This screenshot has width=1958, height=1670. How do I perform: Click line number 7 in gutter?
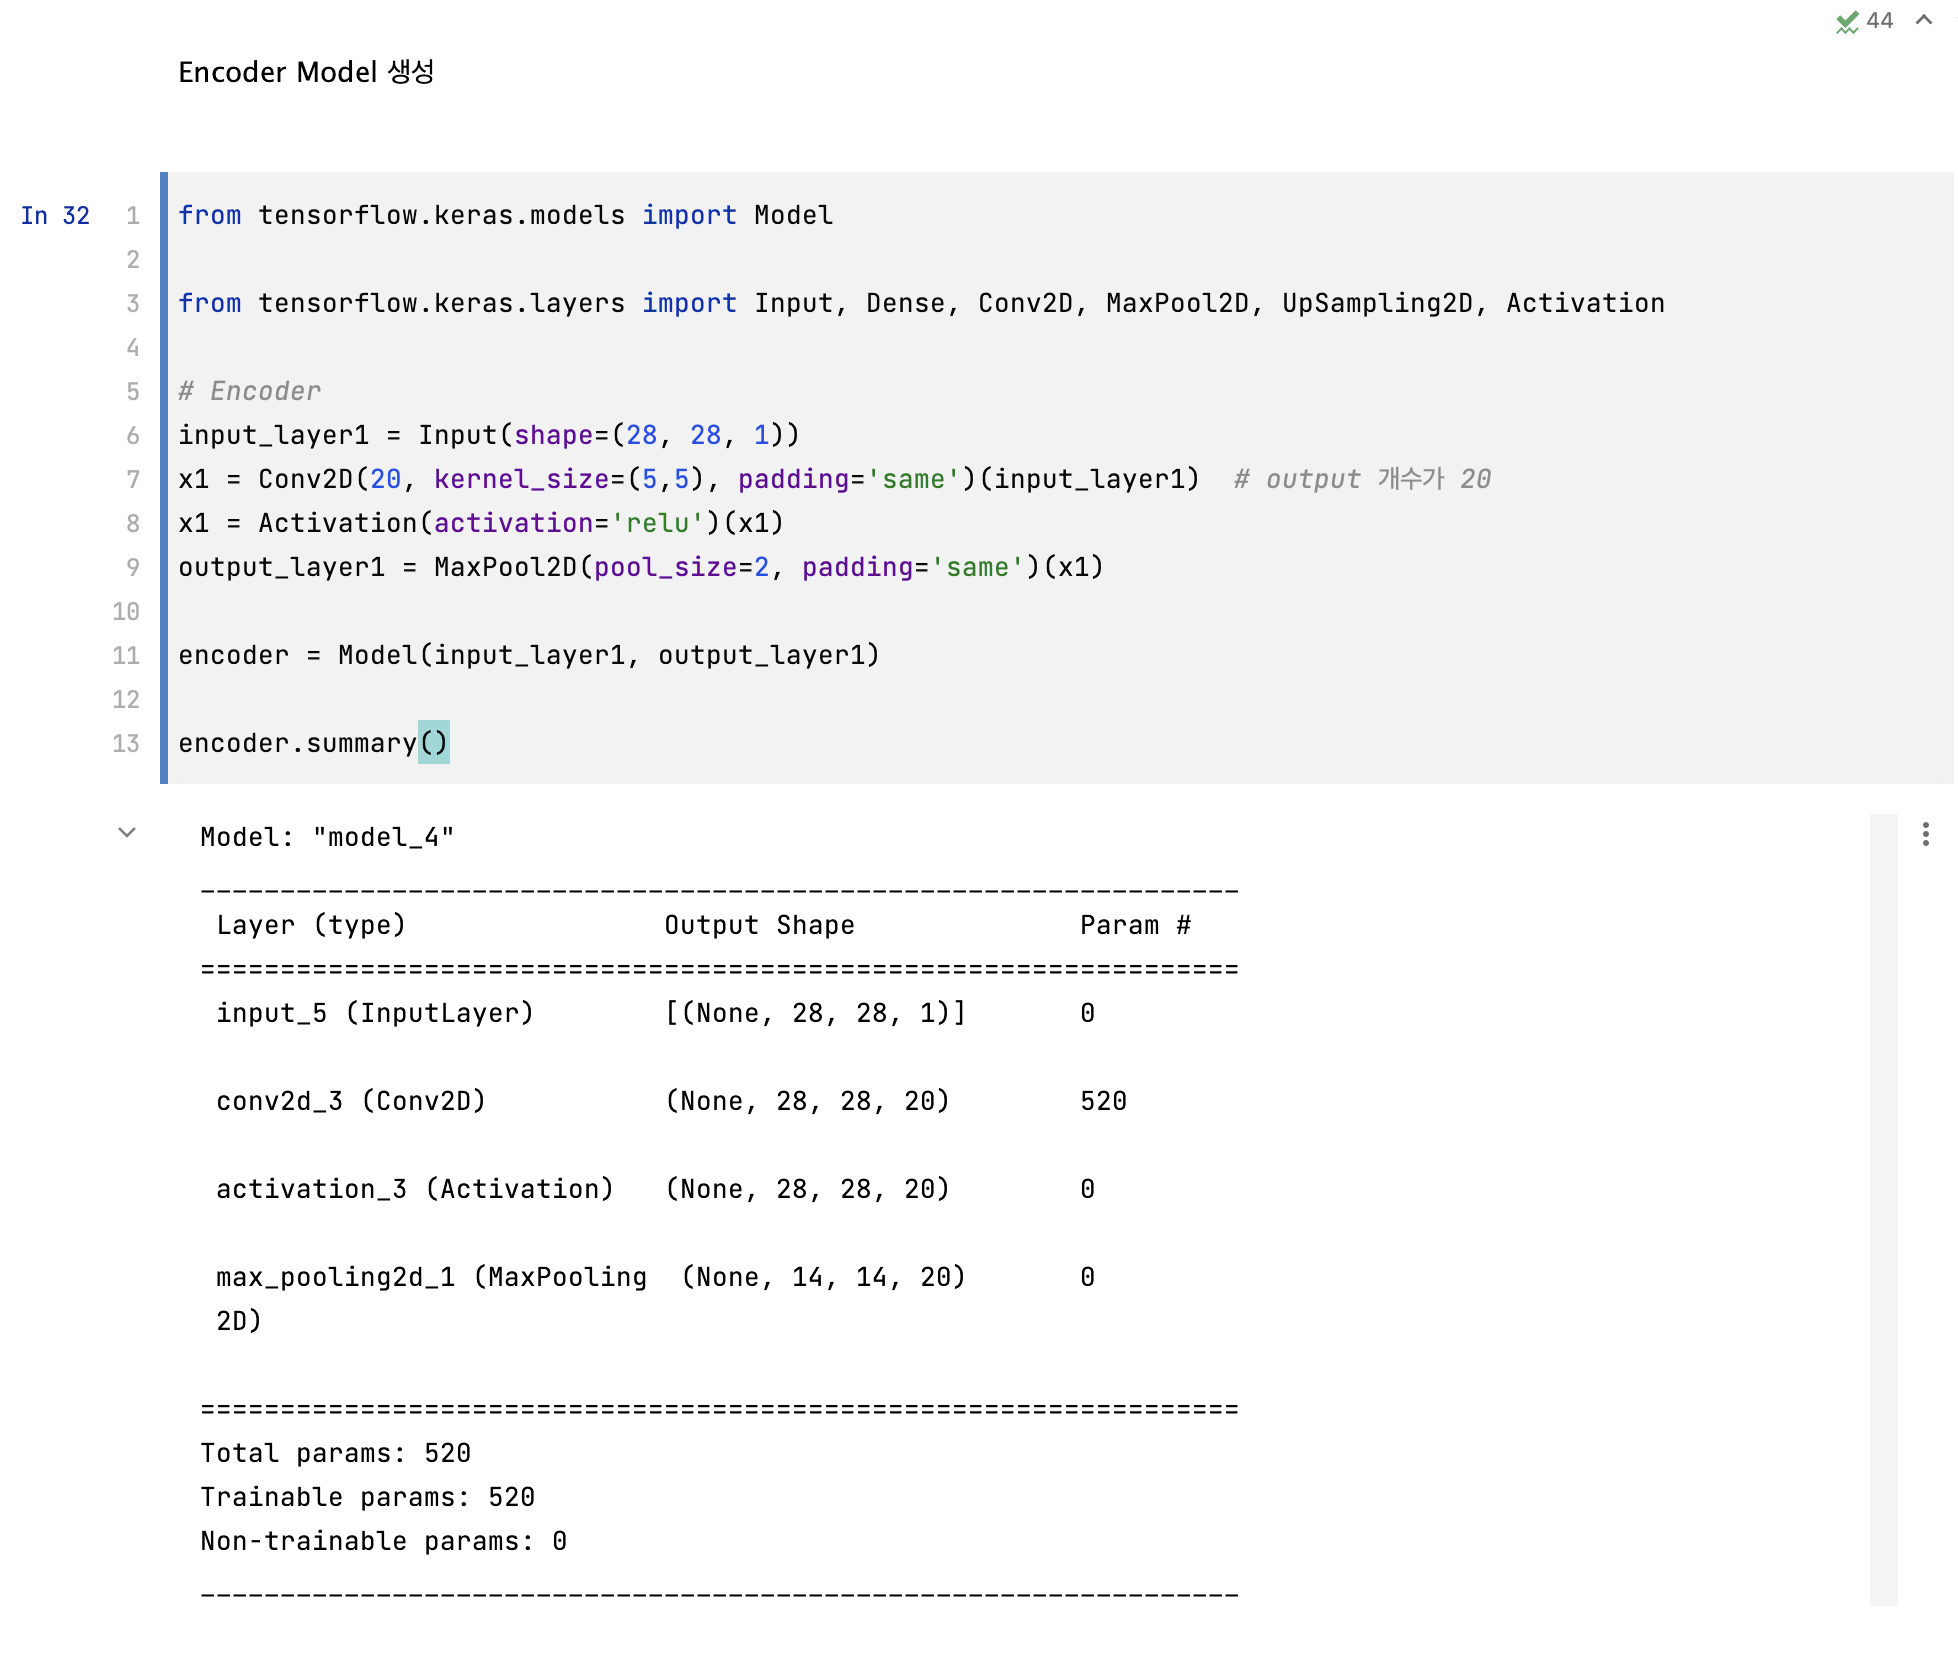(132, 479)
